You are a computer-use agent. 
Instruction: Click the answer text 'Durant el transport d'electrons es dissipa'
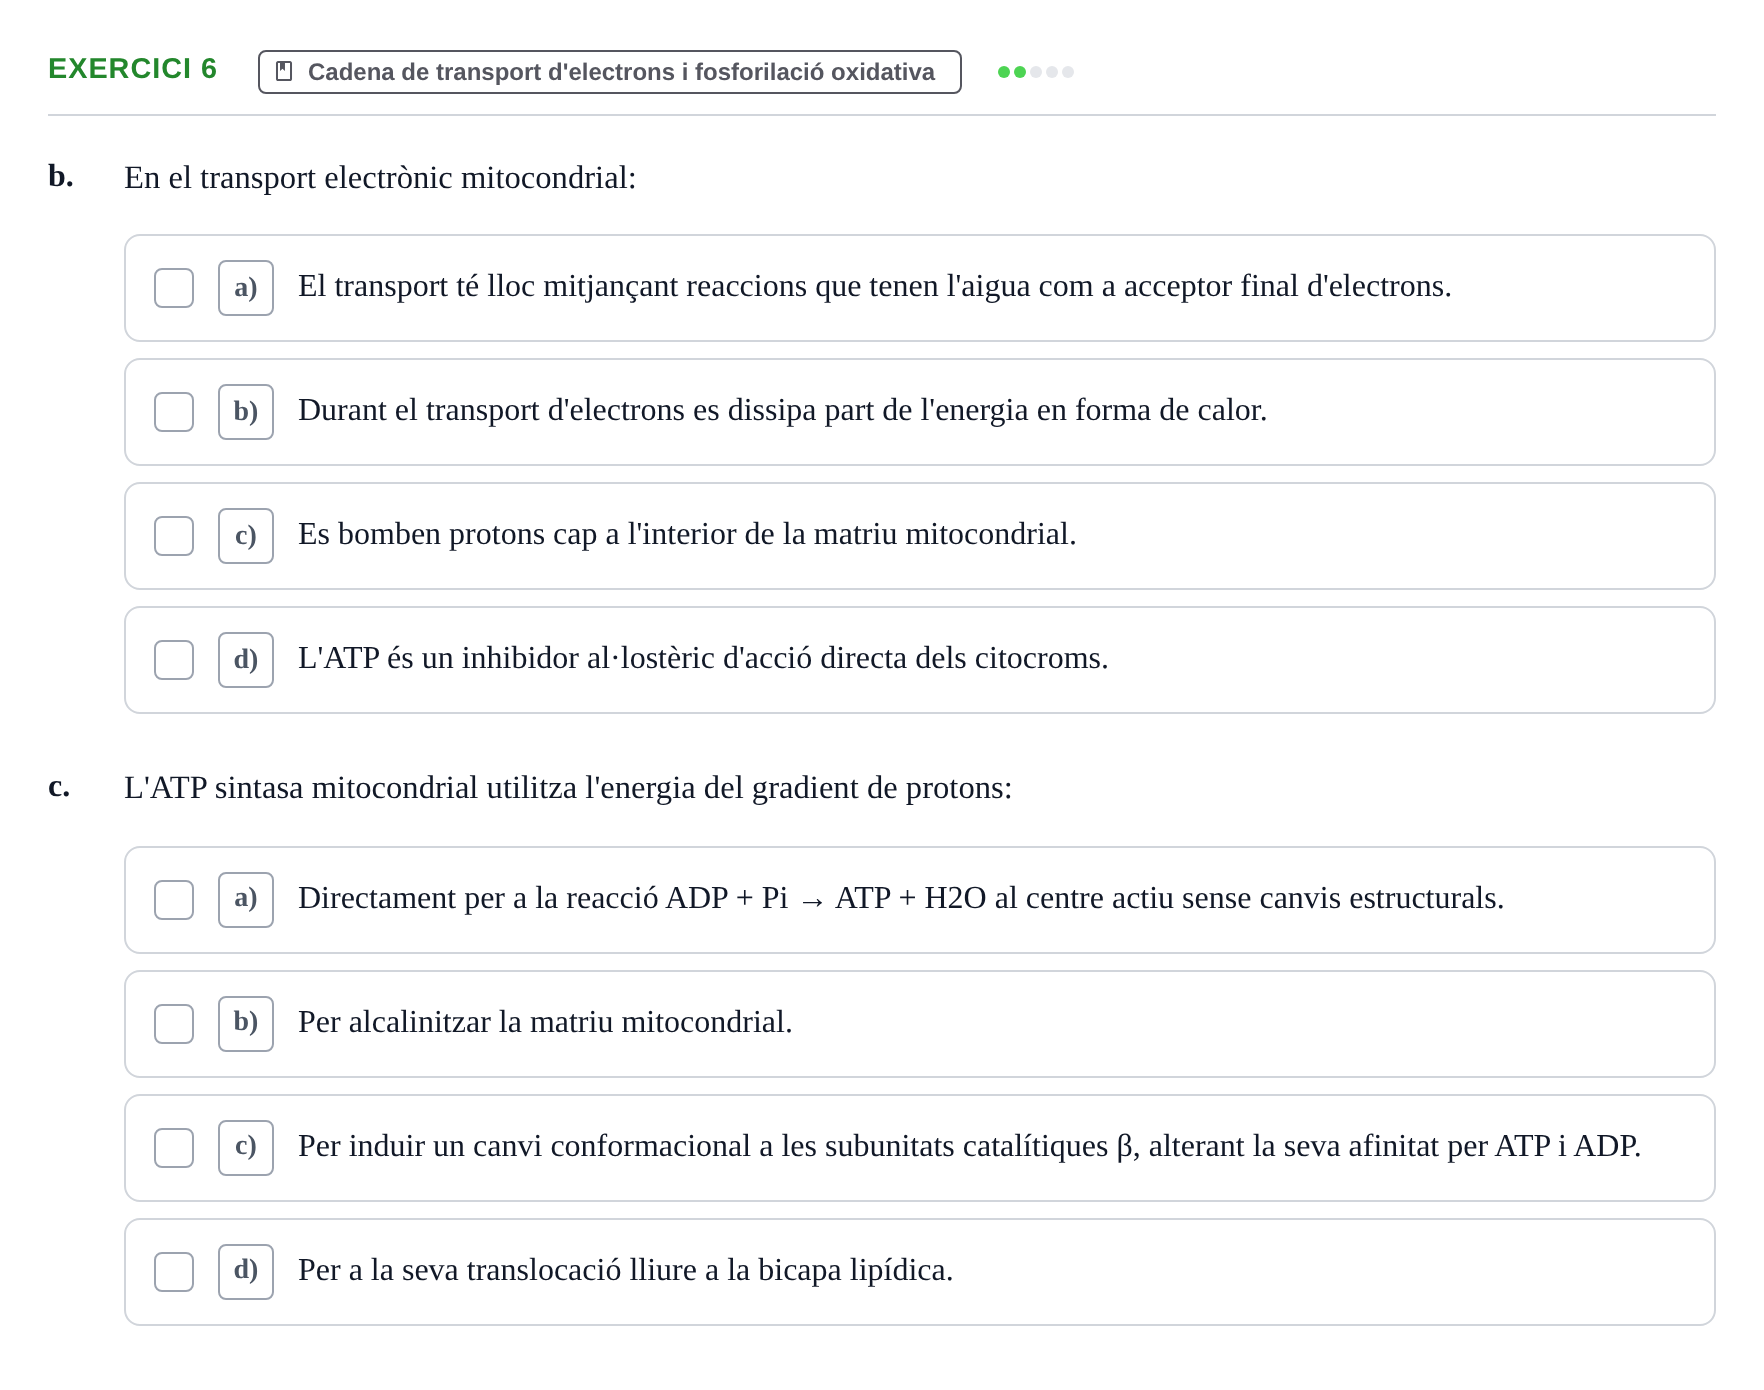coord(782,410)
